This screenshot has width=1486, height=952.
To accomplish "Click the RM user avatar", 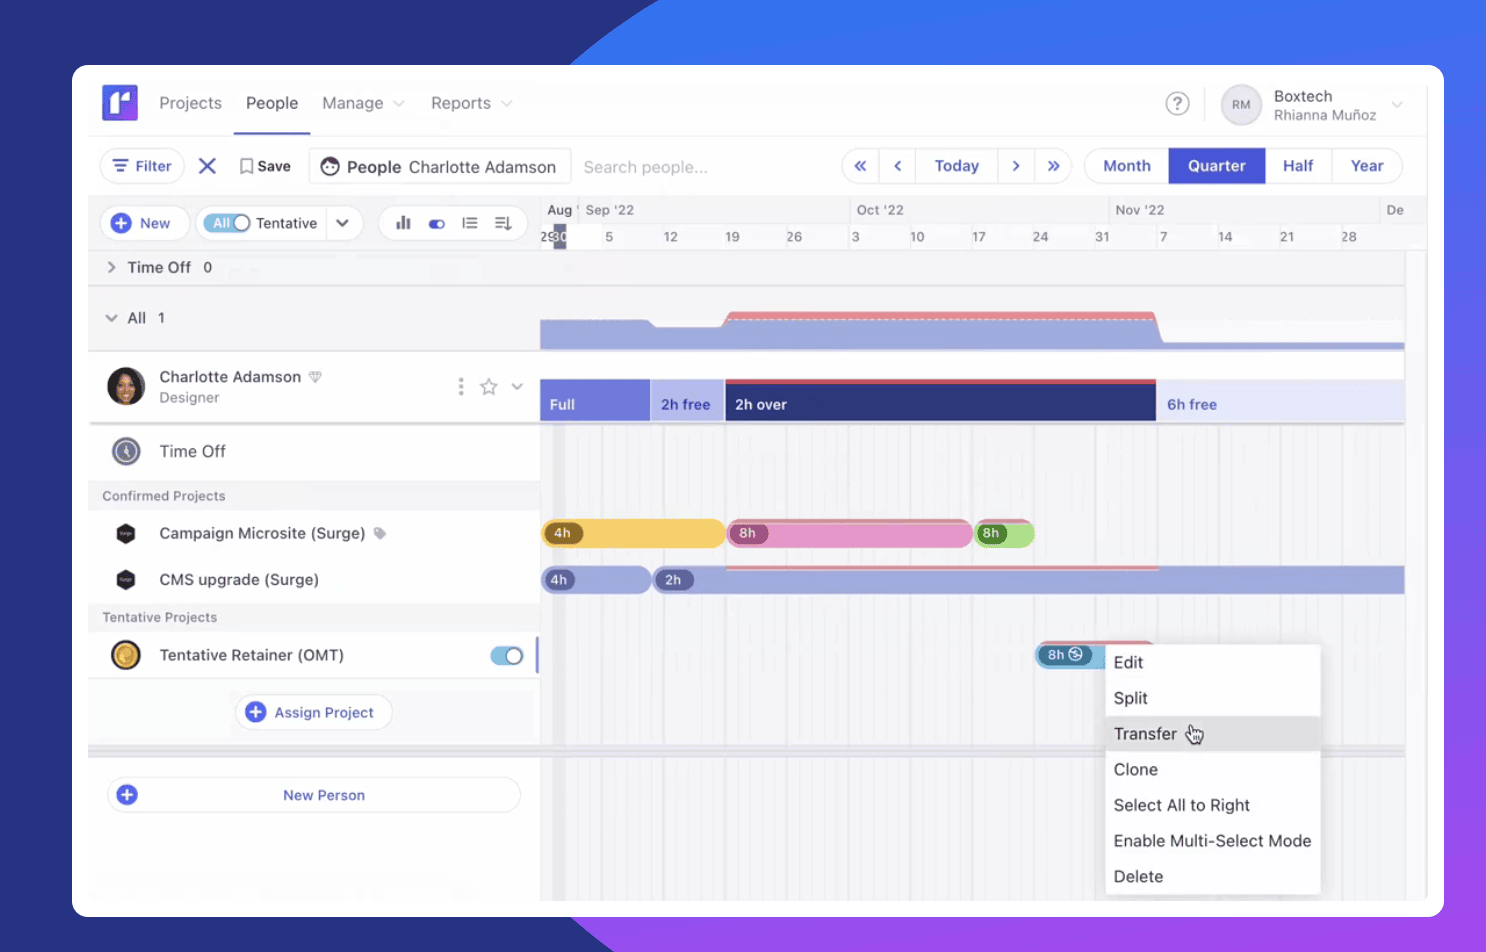I will coord(1241,104).
